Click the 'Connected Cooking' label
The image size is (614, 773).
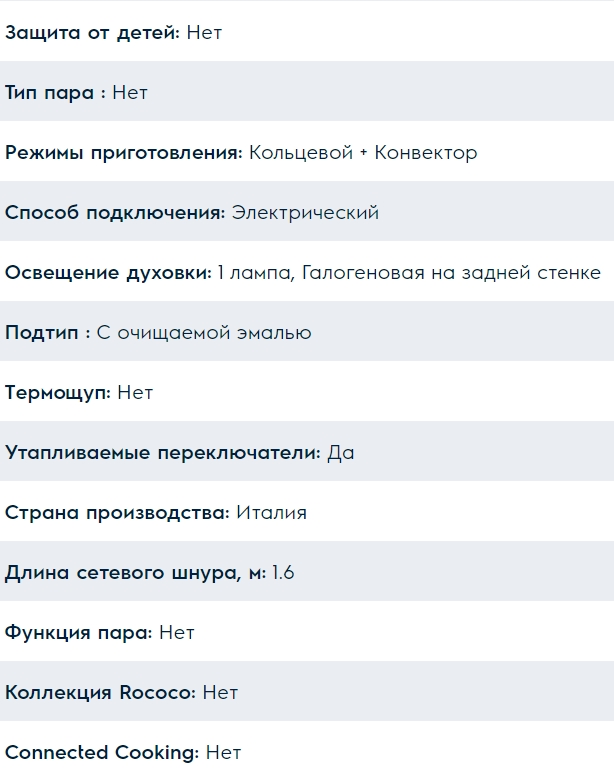pos(101,752)
